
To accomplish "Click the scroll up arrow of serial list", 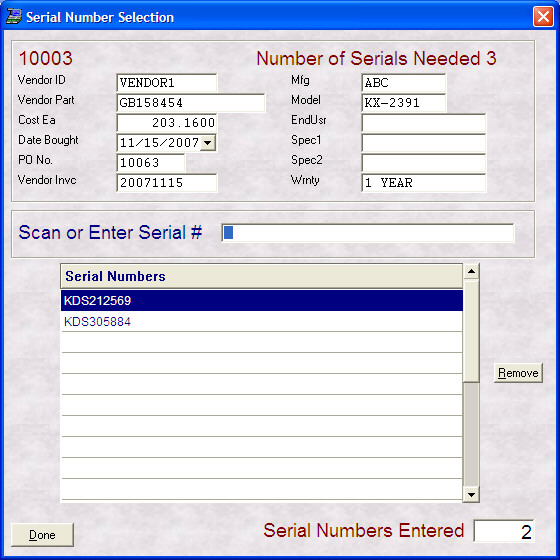I will pyautogui.click(x=471, y=271).
